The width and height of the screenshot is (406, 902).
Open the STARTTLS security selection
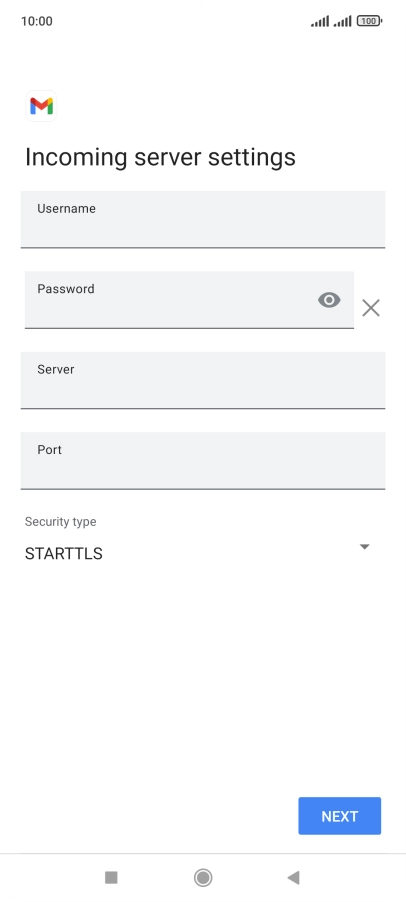click(x=197, y=553)
